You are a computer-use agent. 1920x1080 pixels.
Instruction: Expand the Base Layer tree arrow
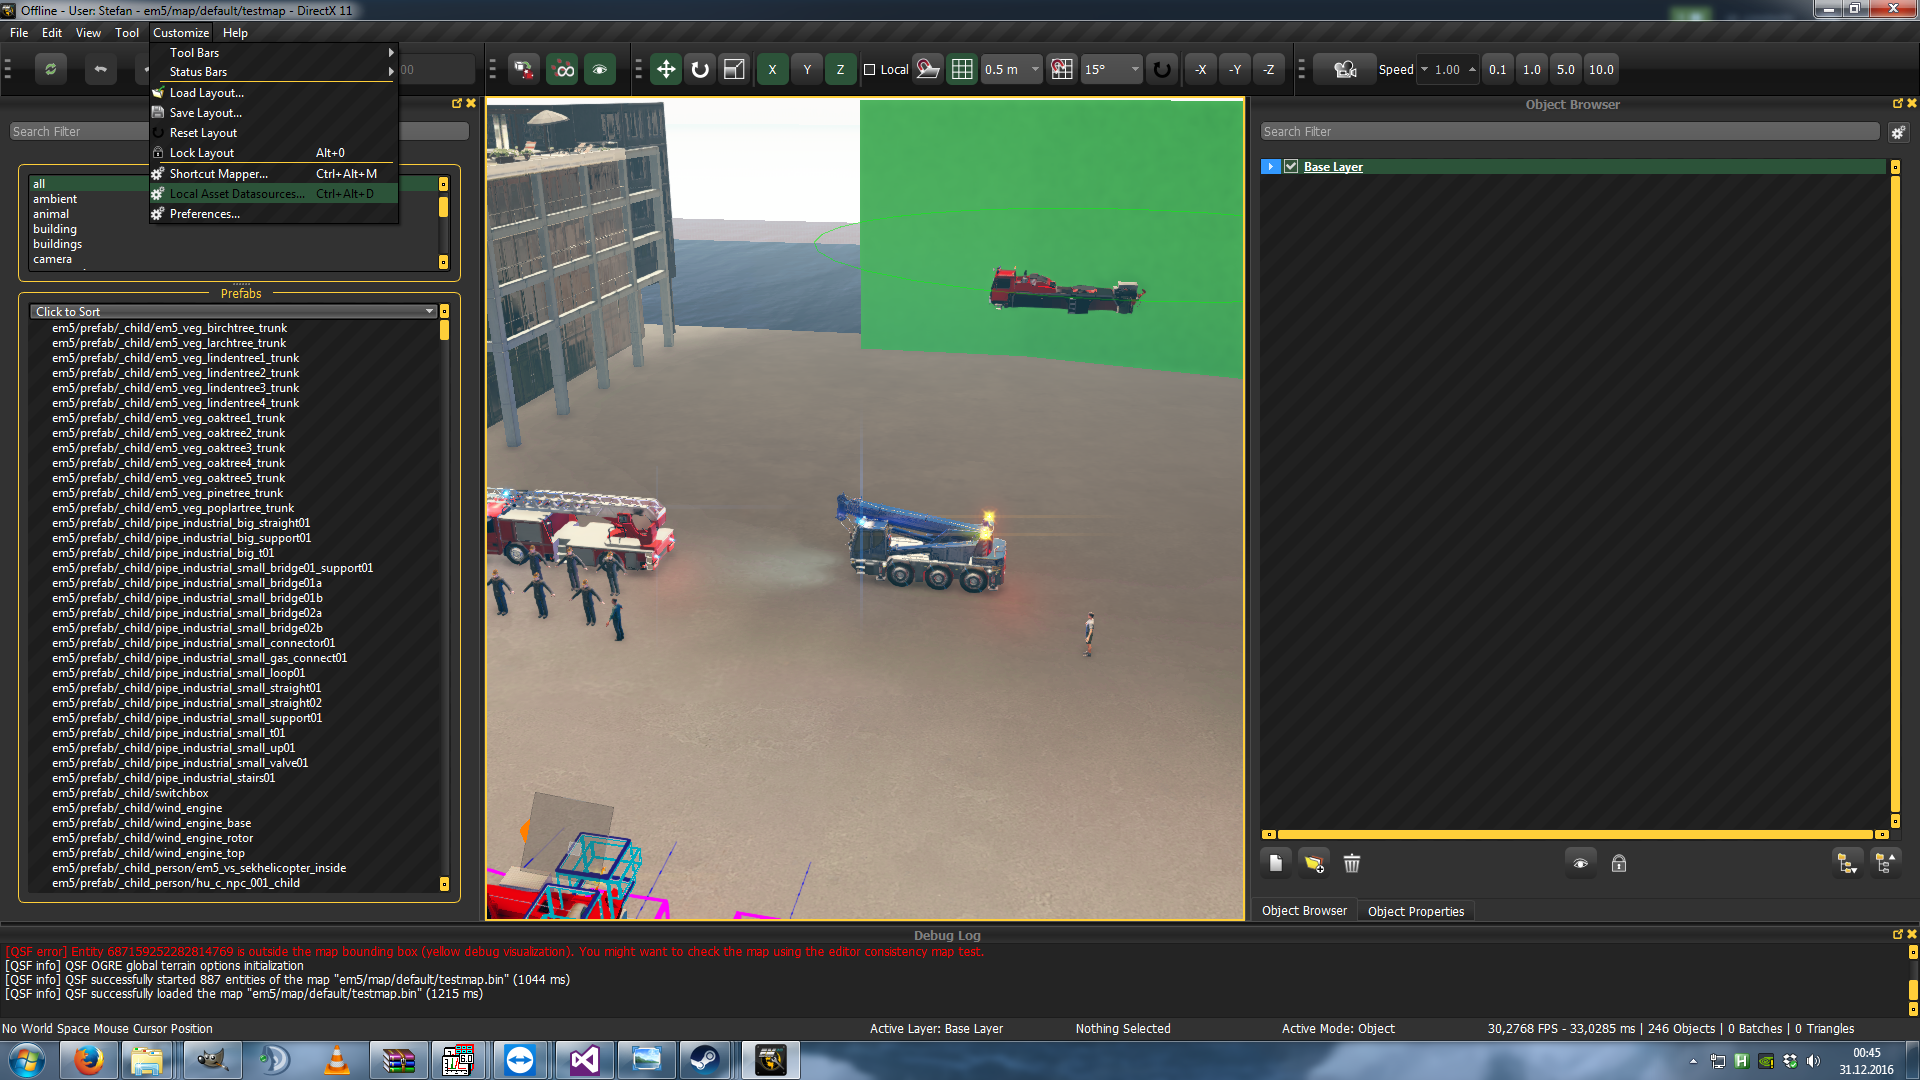1270,167
